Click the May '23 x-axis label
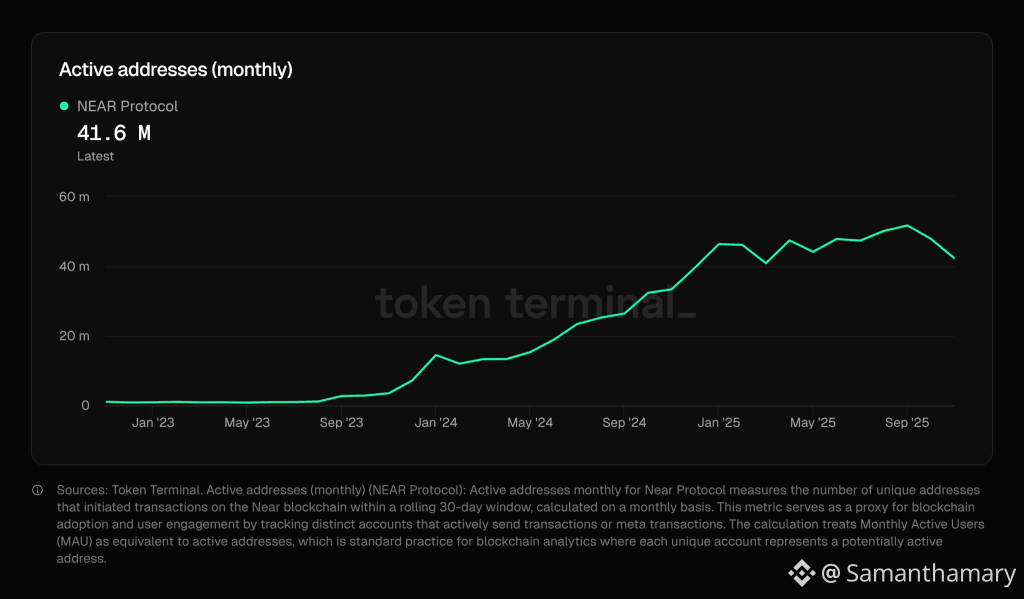1024x599 pixels. pos(247,423)
